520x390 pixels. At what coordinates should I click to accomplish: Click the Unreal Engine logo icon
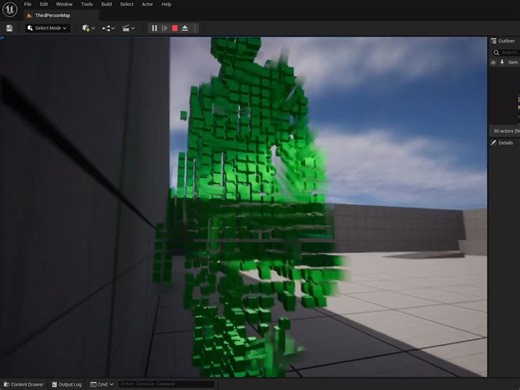tap(10, 9)
